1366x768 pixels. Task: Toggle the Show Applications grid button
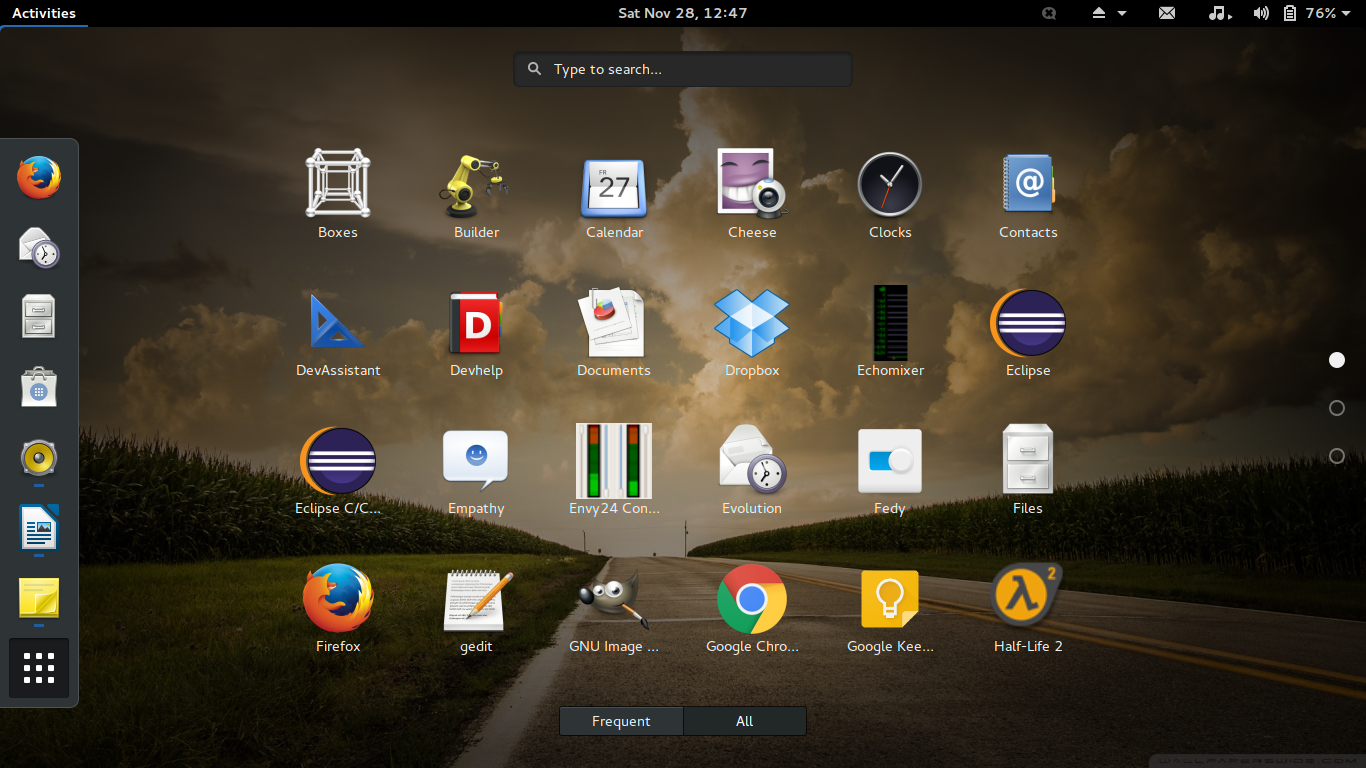click(39, 668)
